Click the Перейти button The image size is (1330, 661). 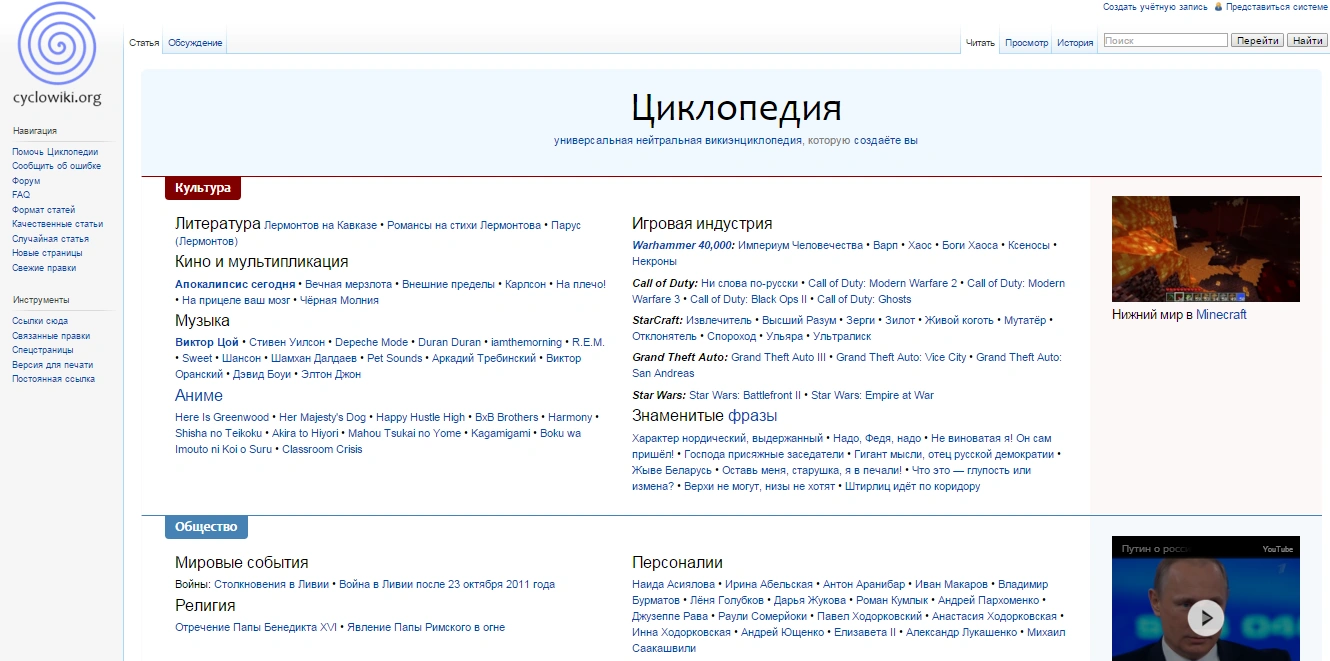coord(1257,41)
